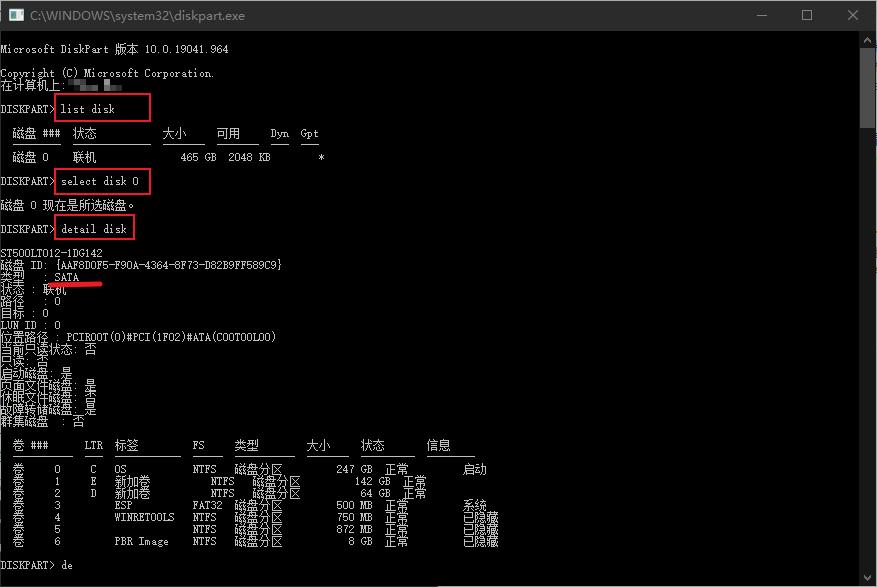This screenshot has width=877, height=587.
Task: Select the highlighted 'detail disk' command text
Action: click(x=94, y=227)
